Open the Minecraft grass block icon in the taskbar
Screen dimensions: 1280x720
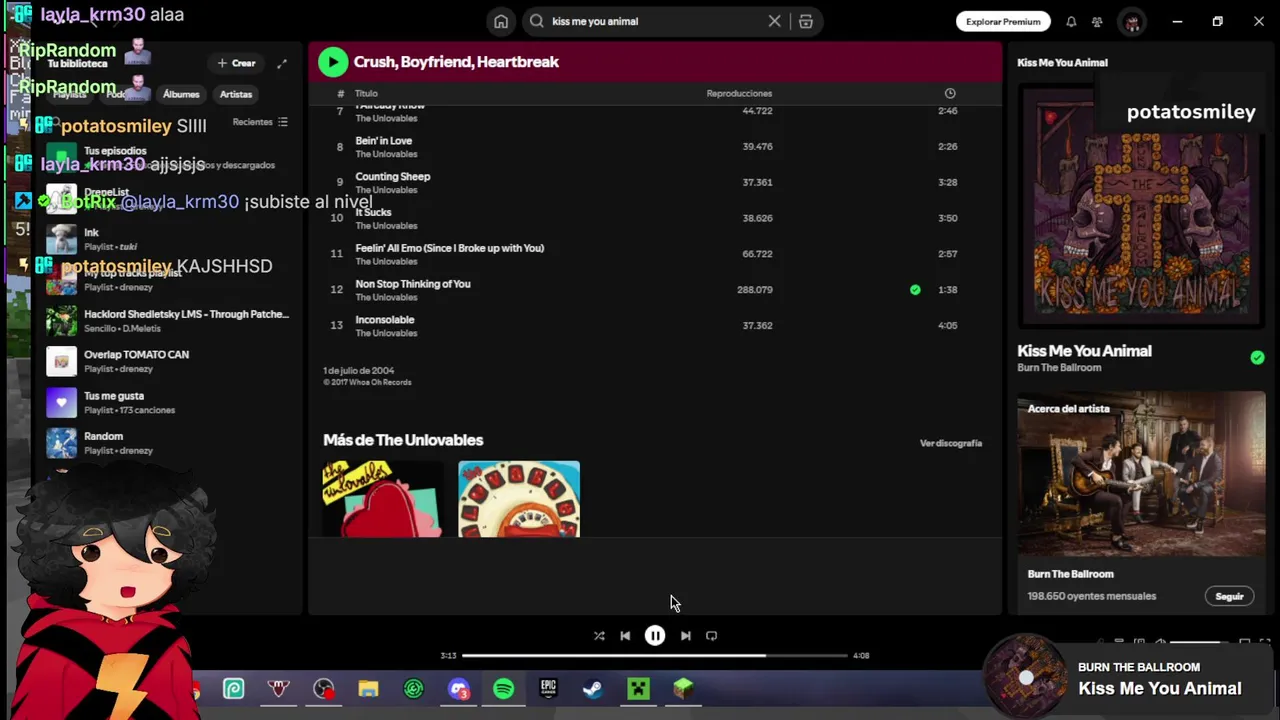coord(683,689)
